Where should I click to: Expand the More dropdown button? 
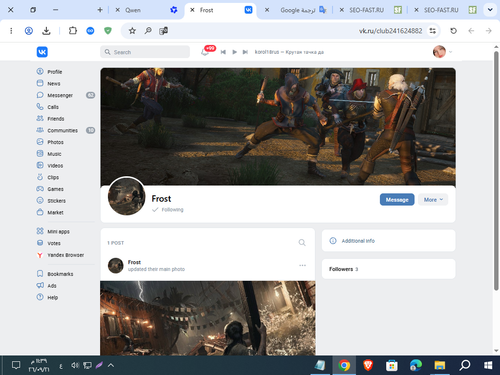(x=433, y=200)
